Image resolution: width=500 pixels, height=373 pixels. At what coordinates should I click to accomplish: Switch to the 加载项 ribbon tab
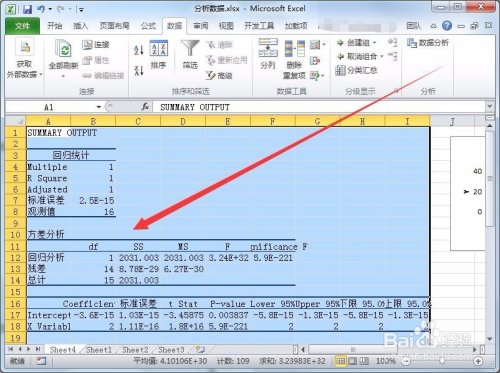click(x=296, y=26)
